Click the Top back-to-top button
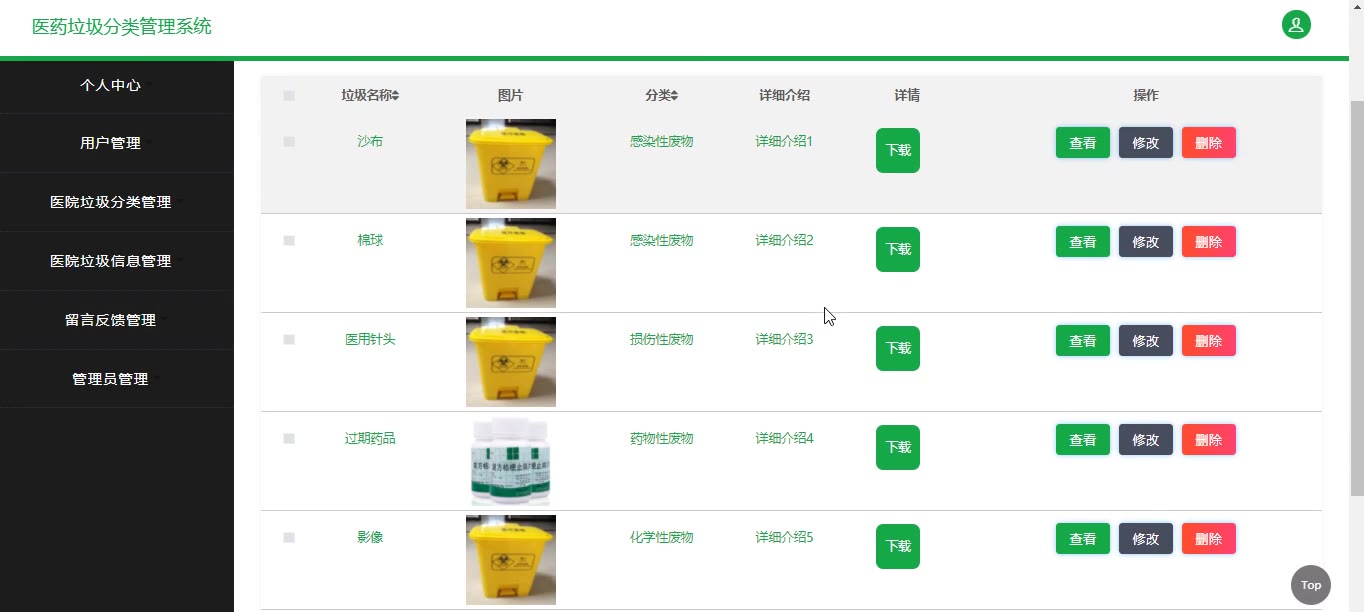This screenshot has width=1364, height=612. pyautogui.click(x=1310, y=585)
